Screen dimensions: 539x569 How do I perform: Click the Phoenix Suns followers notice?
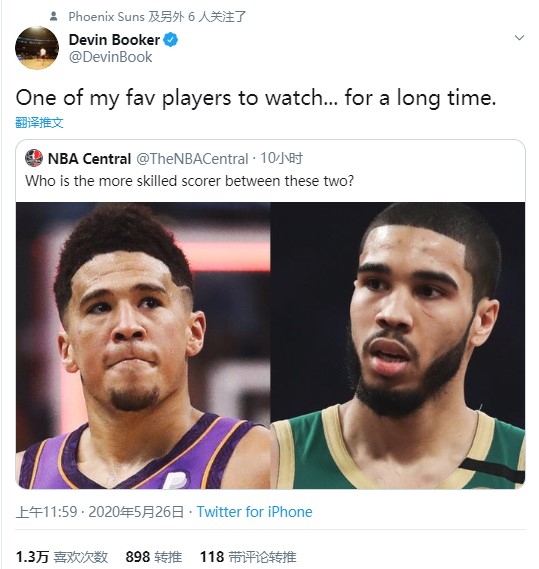pyautogui.click(x=157, y=16)
